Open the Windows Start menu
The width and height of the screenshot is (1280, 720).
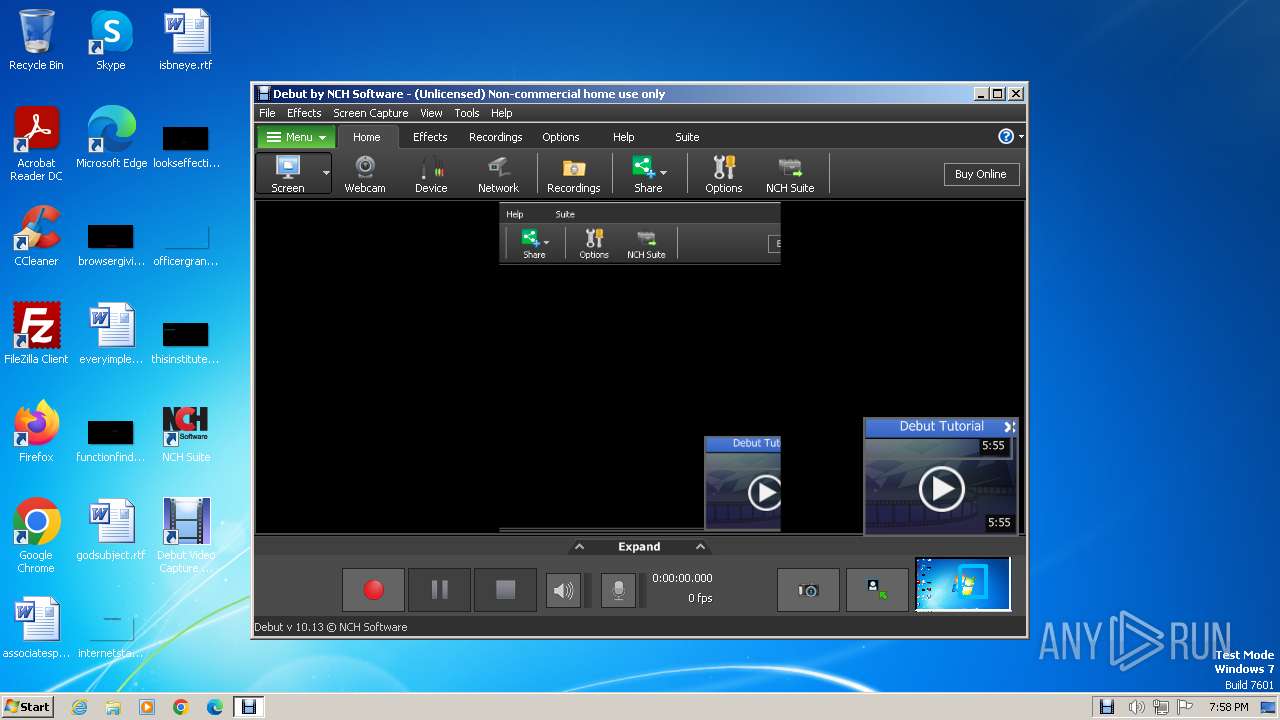(x=27, y=706)
